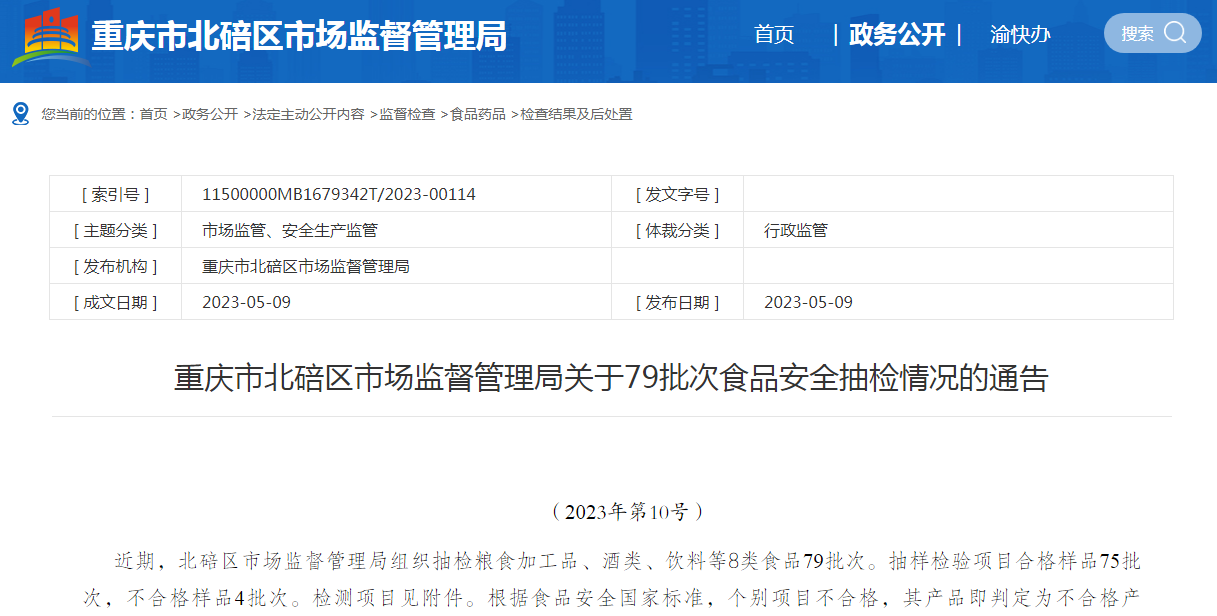This screenshot has height=616, width=1217.
Task: Click the 搜索 search field
Action: 1138,34
